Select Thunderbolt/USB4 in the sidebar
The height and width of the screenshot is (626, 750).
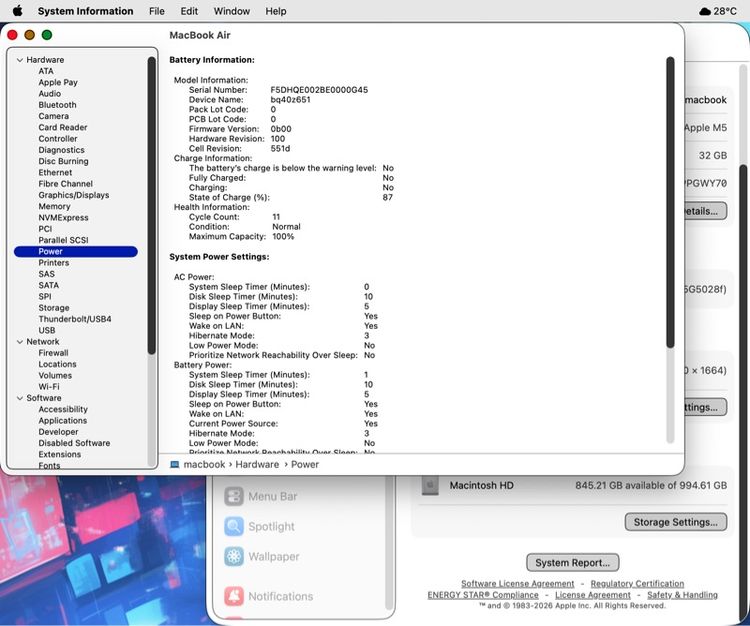[x=75, y=319]
